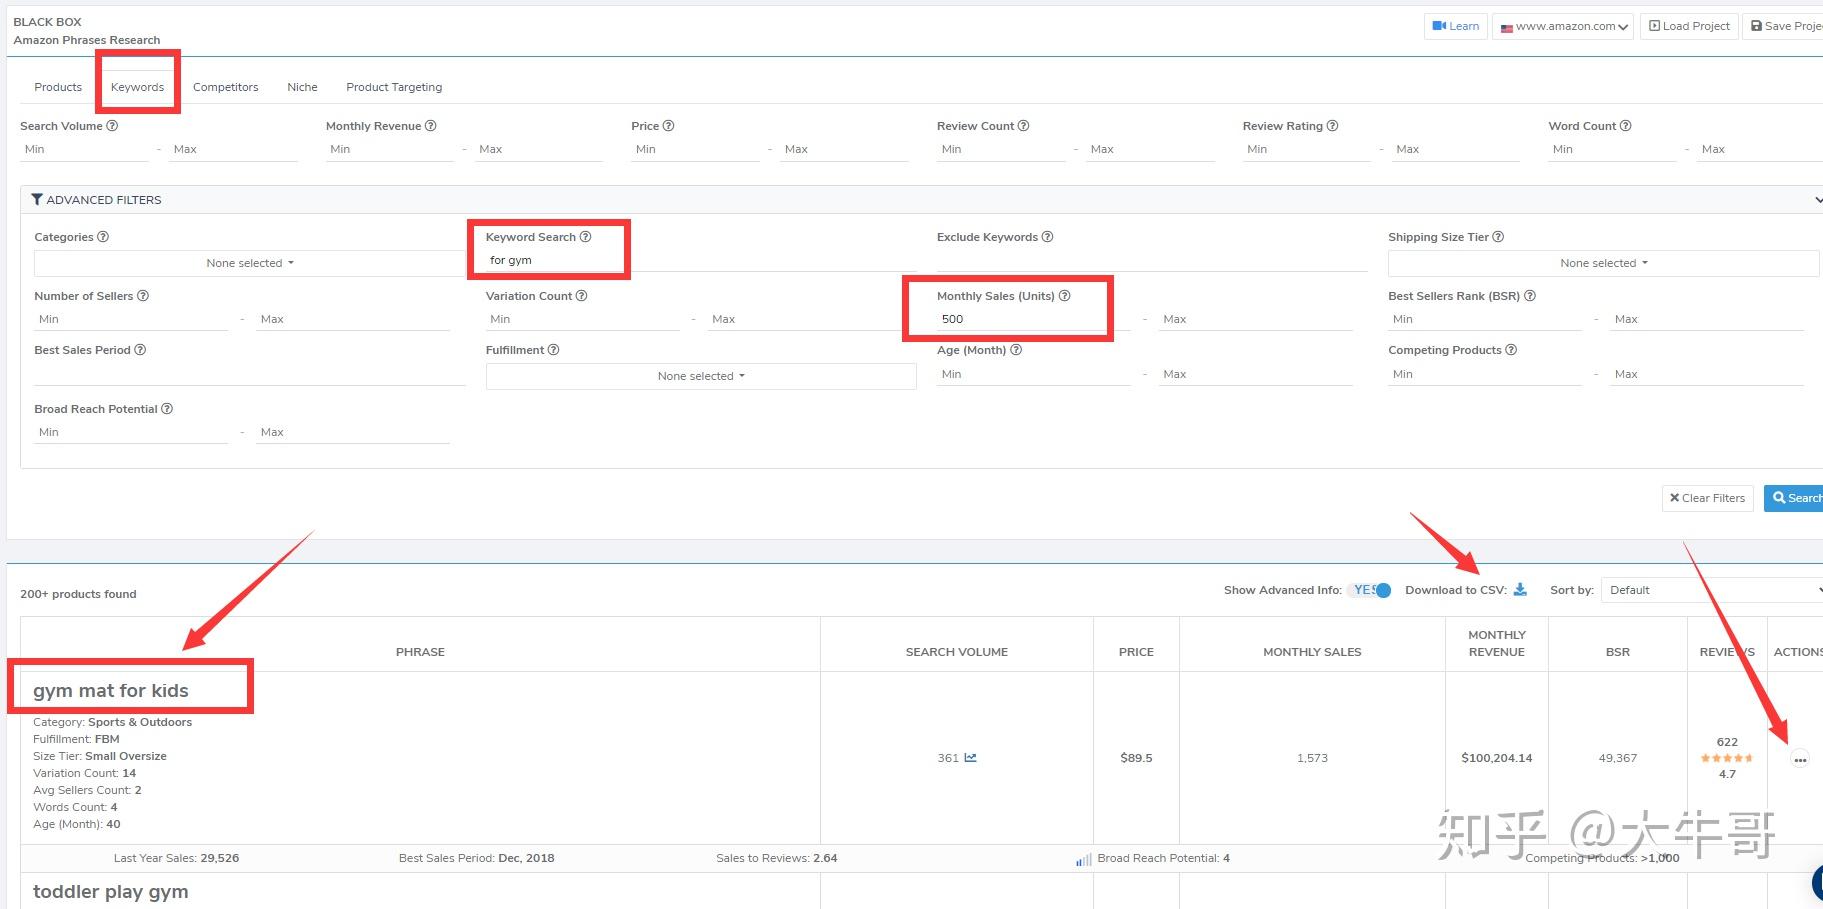
Task: Click the Advanced Filters funnel icon
Action: click(x=37, y=200)
